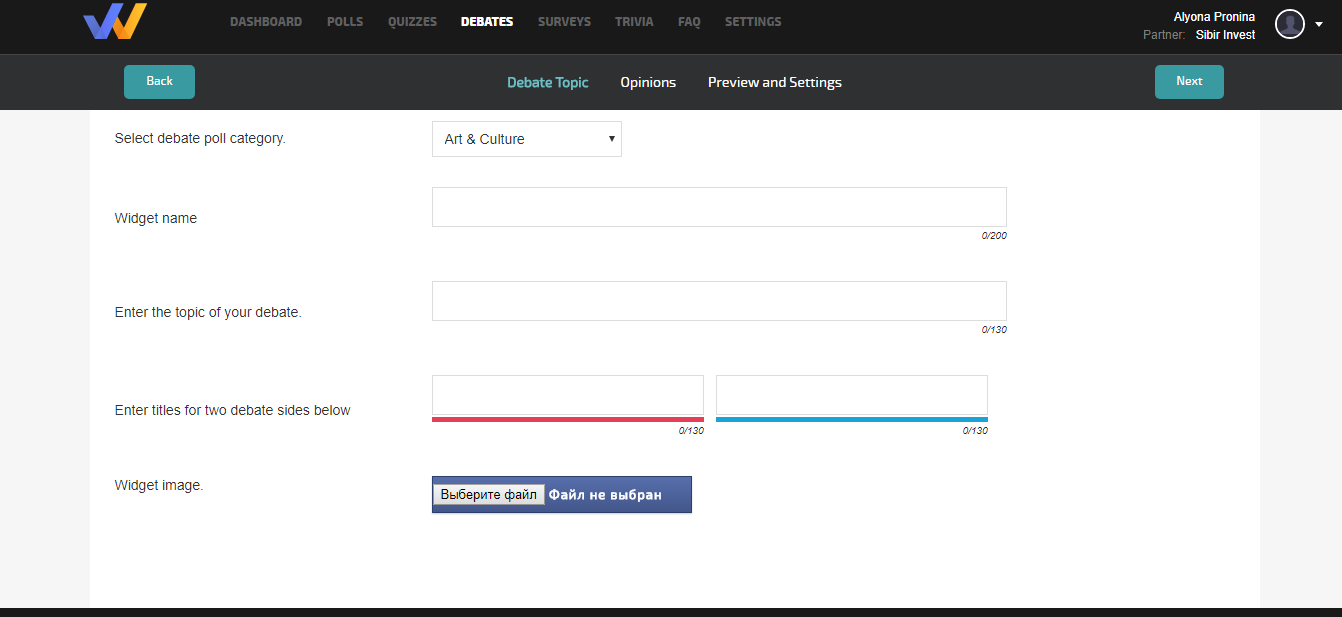Select the Debate Topic tab
This screenshot has height=617, width=1342.
(548, 82)
